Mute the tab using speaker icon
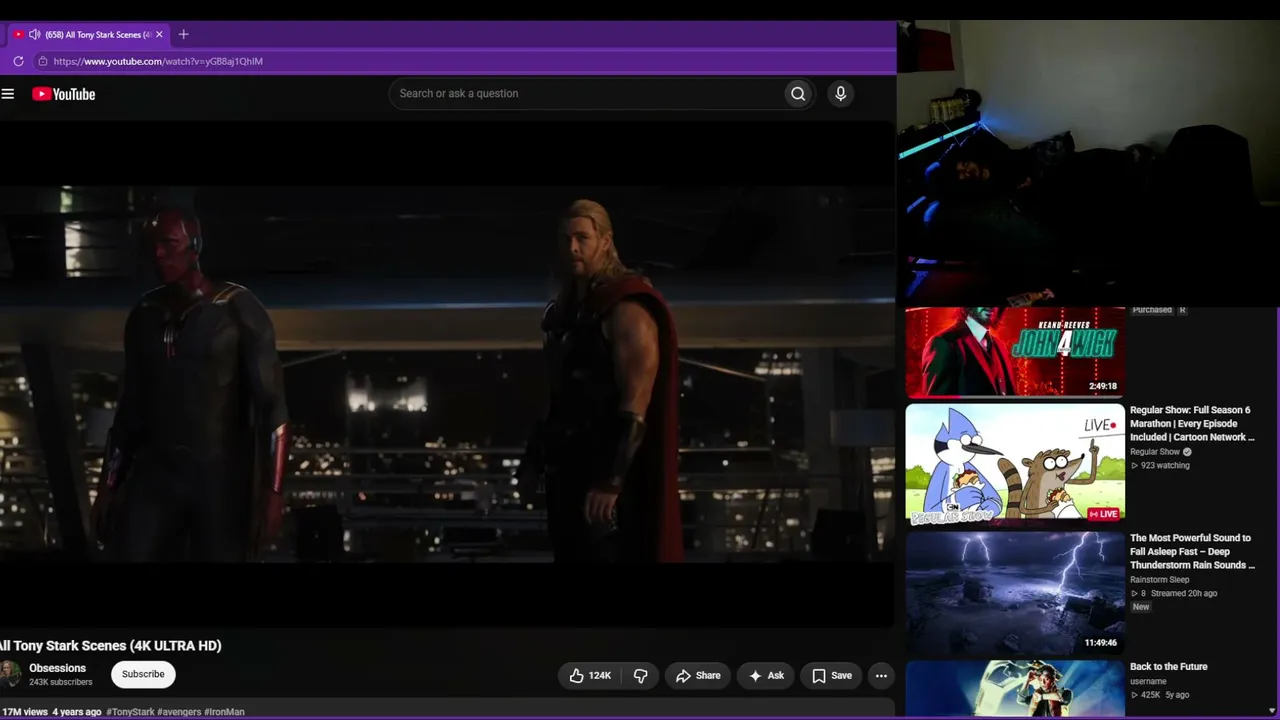Screen dimensions: 1280x720 coord(35,34)
